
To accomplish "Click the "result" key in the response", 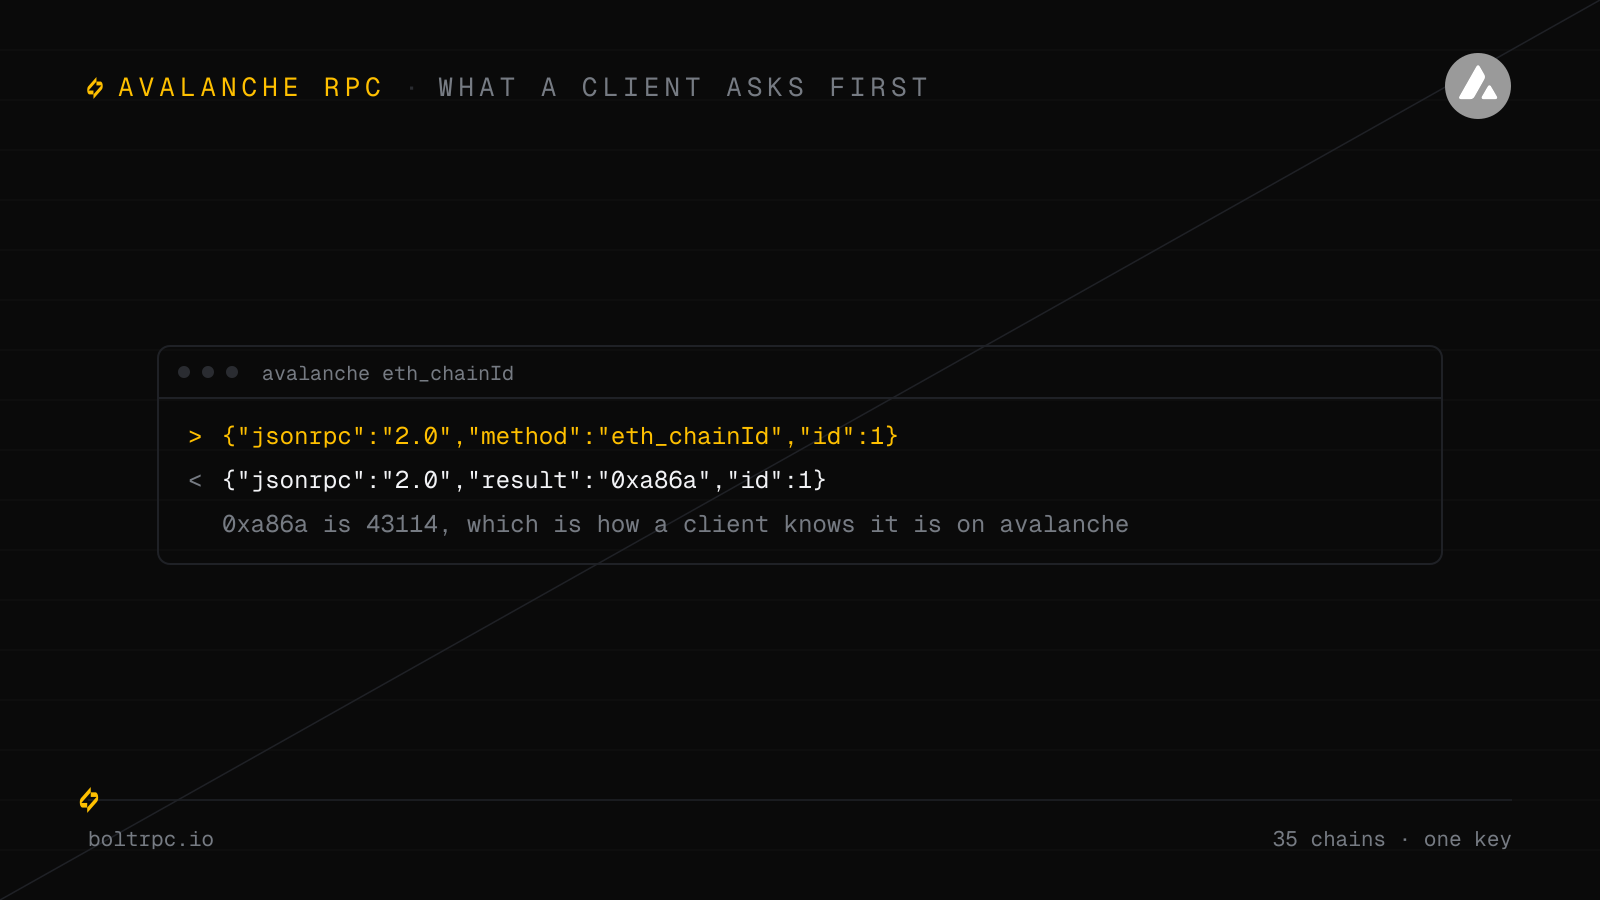I will [x=525, y=481].
